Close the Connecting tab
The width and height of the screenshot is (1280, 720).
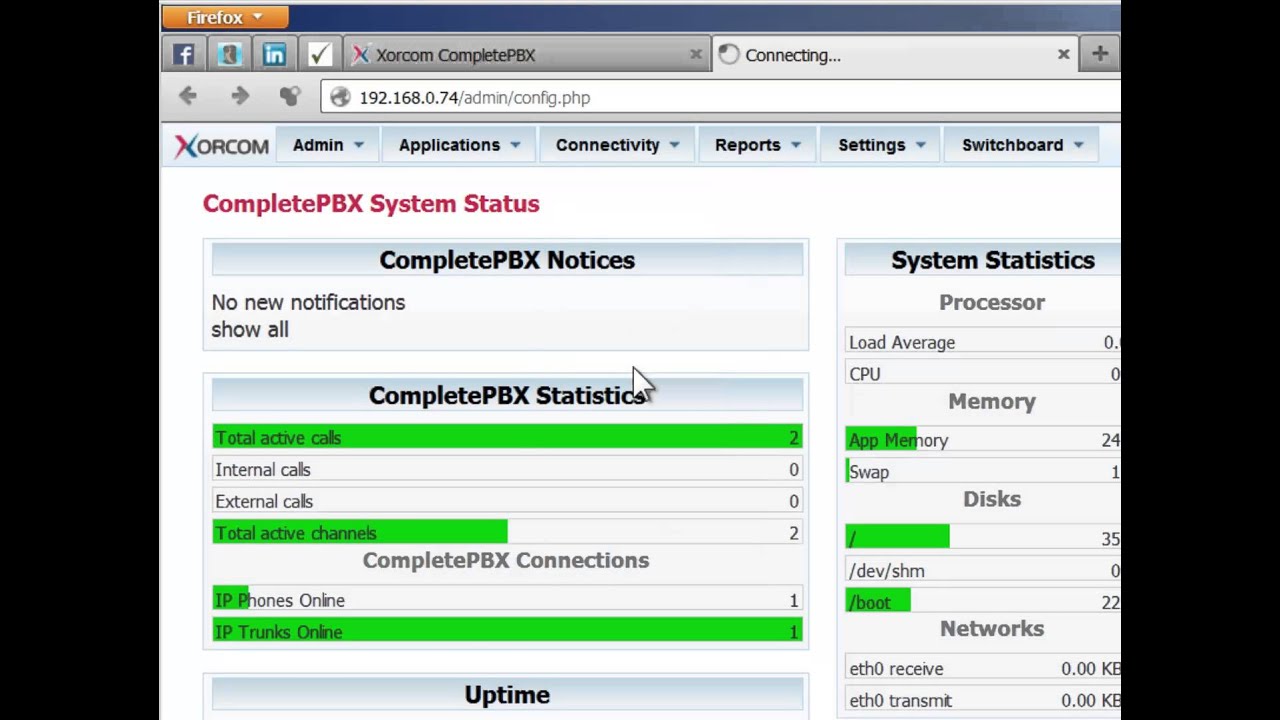1064,55
